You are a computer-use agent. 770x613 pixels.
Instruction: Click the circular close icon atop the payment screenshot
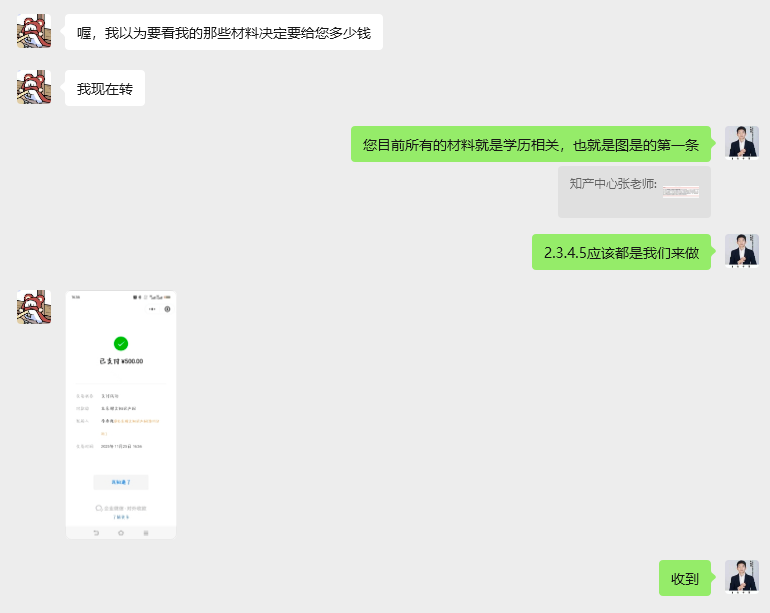pos(167,309)
